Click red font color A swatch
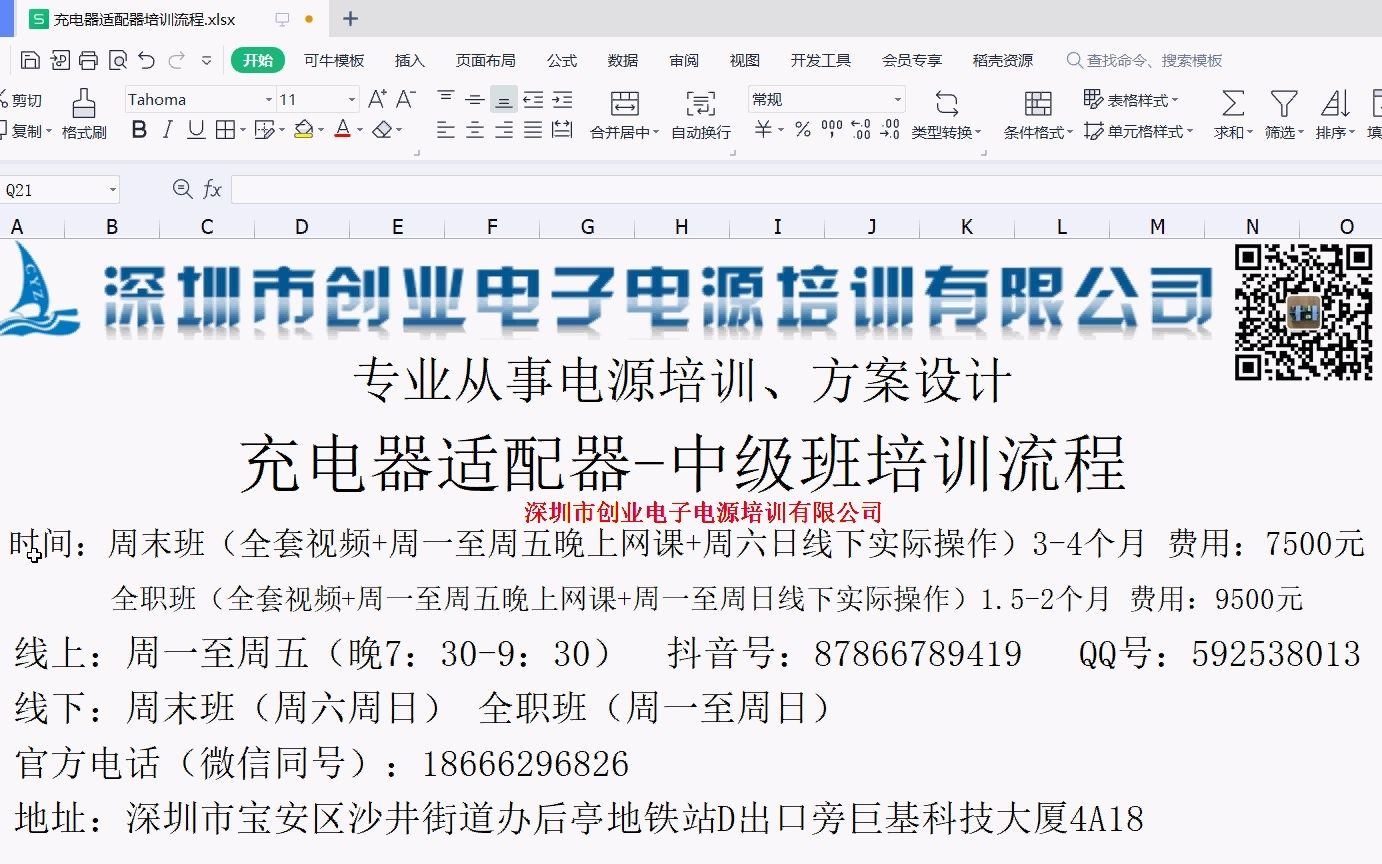 [x=342, y=130]
